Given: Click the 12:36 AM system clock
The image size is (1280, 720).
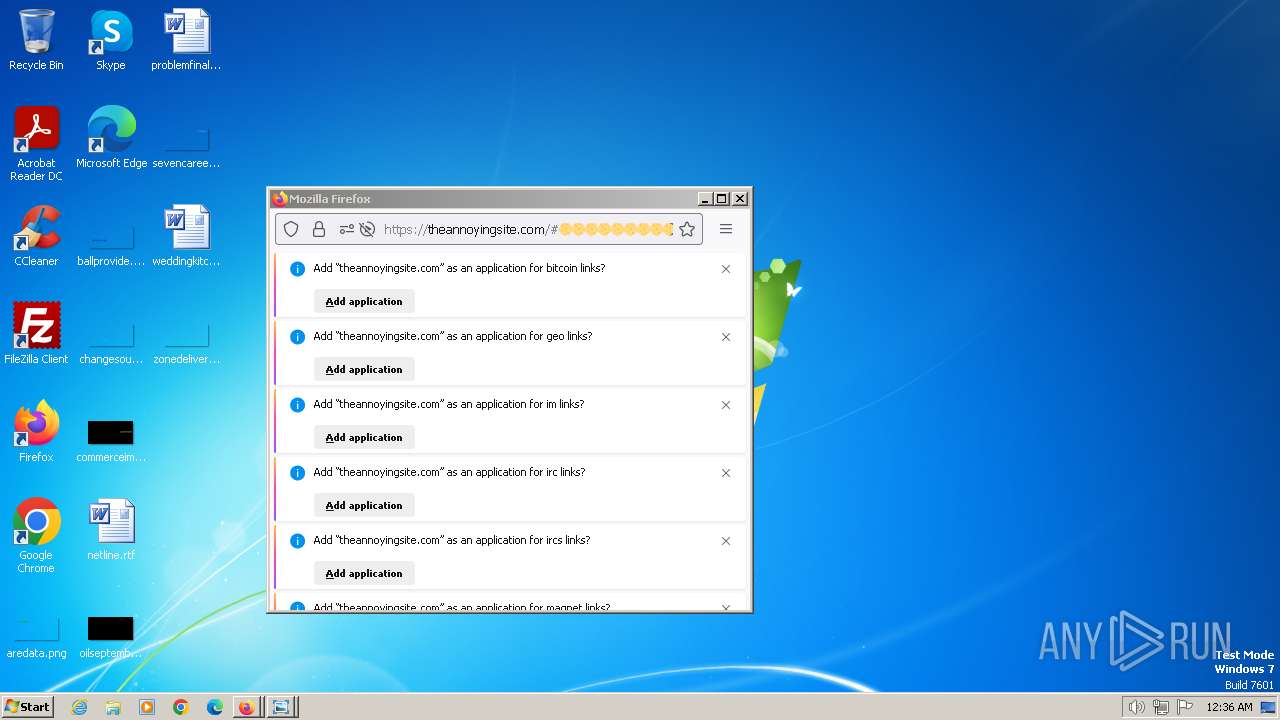Looking at the screenshot, I should [1229, 707].
